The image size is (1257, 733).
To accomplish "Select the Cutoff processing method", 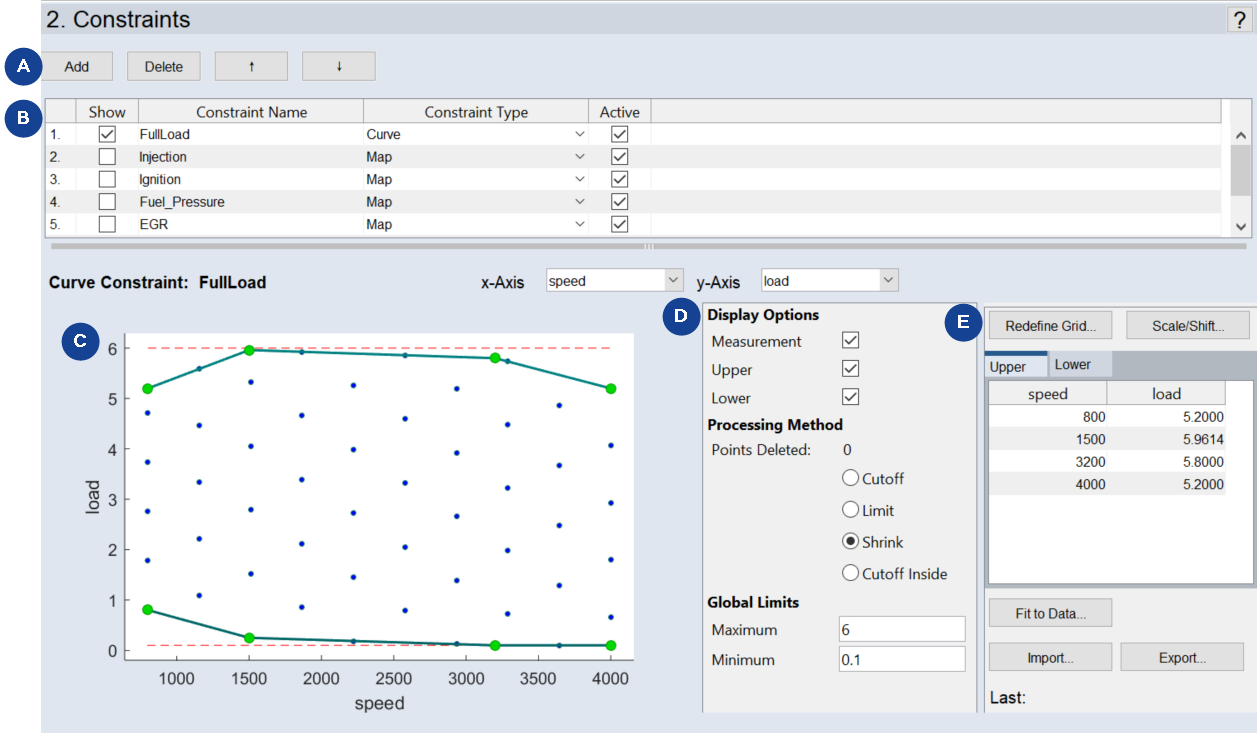I will (851, 478).
